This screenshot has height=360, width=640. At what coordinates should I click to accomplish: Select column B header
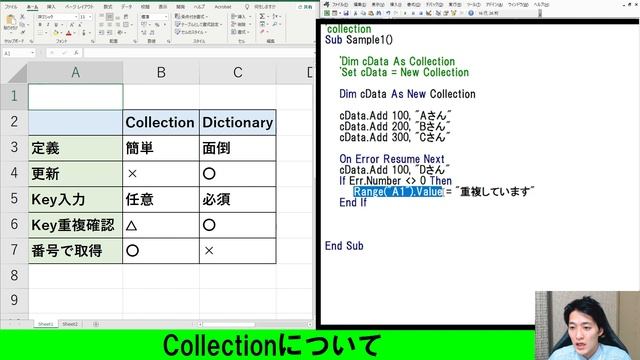(161, 73)
